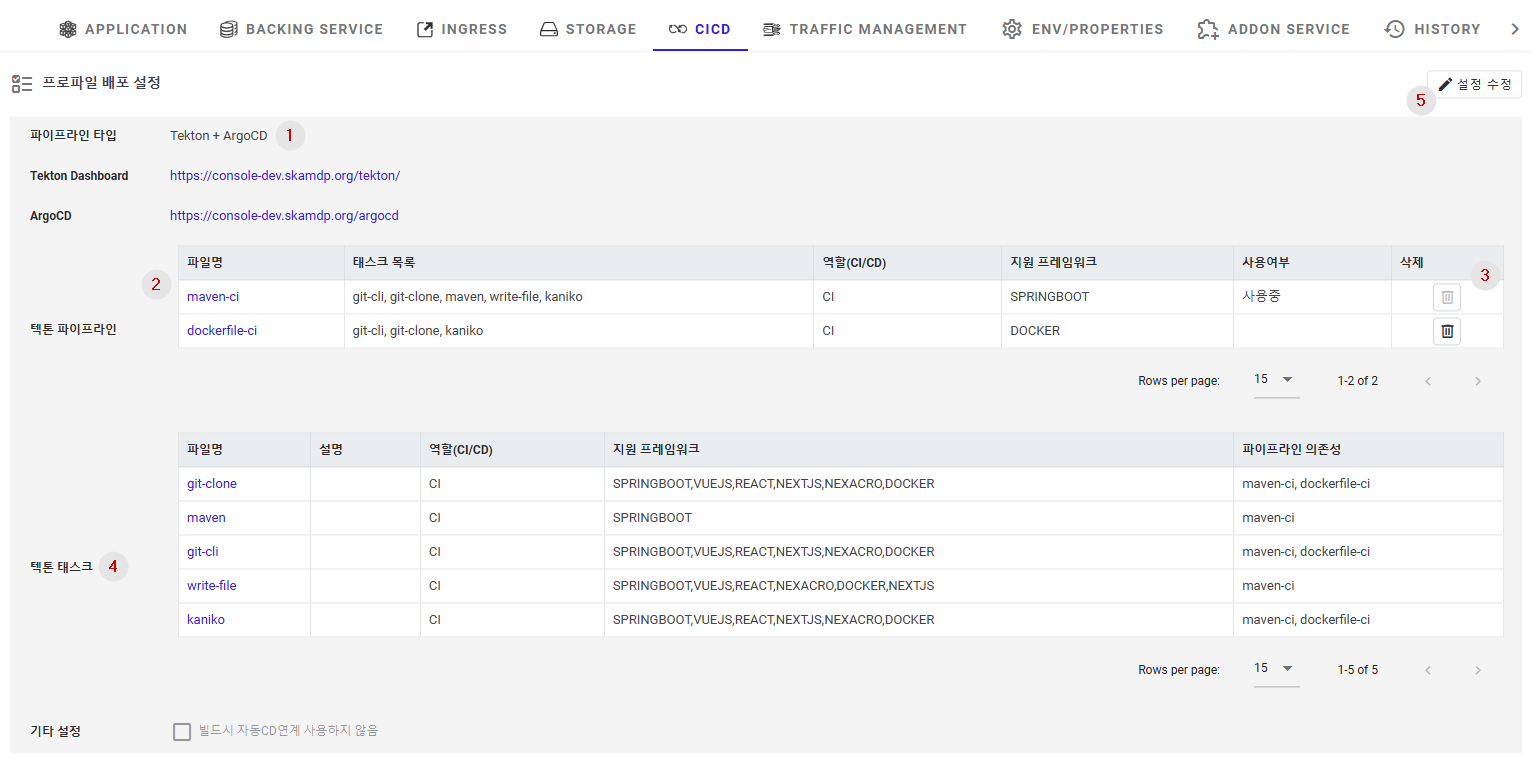Viewport: 1533px width, 757px height.
Task: View the HISTORY tab
Action: 1432,29
